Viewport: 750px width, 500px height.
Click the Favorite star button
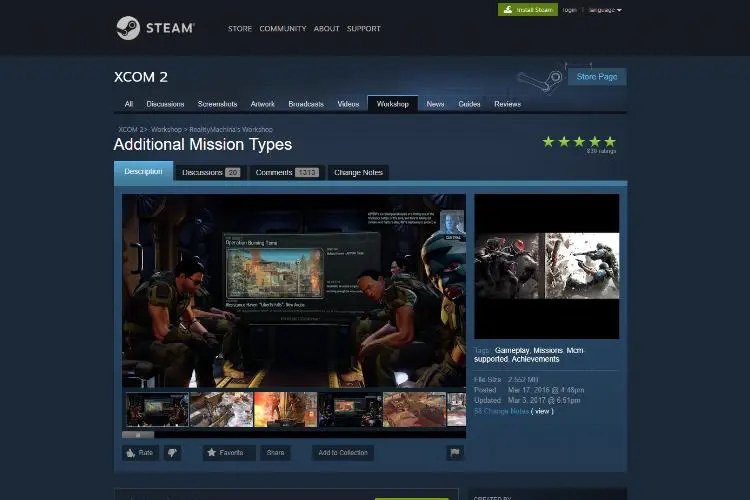click(x=229, y=453)
